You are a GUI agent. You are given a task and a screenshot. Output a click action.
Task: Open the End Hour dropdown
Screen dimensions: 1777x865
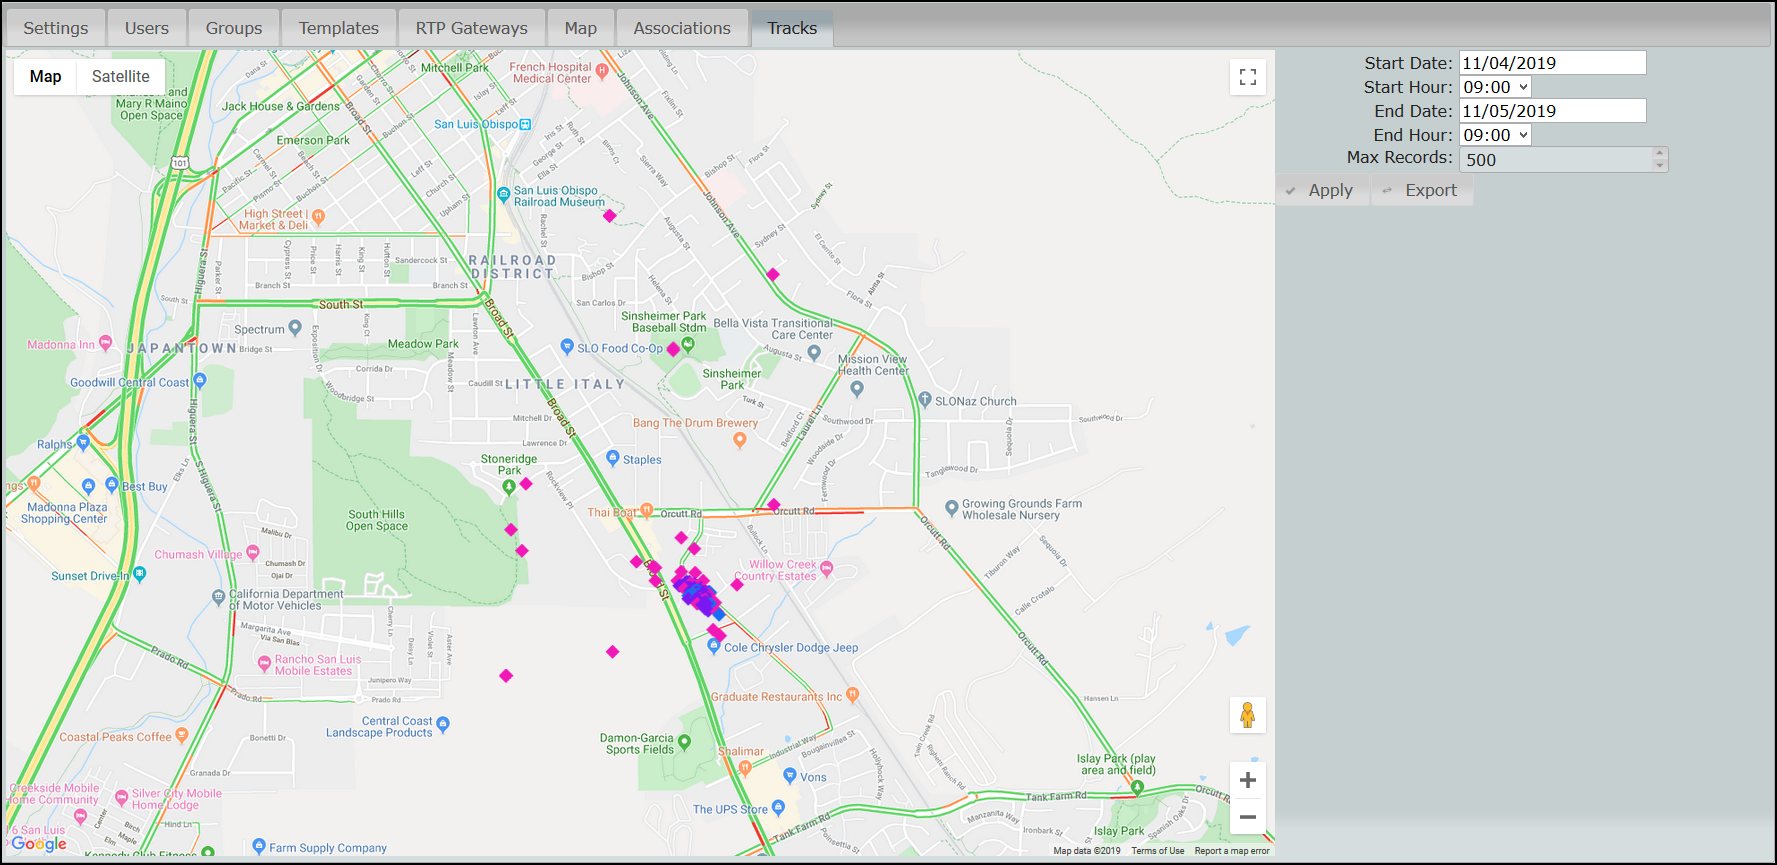pyautogui.click(x=1495, y=135)
